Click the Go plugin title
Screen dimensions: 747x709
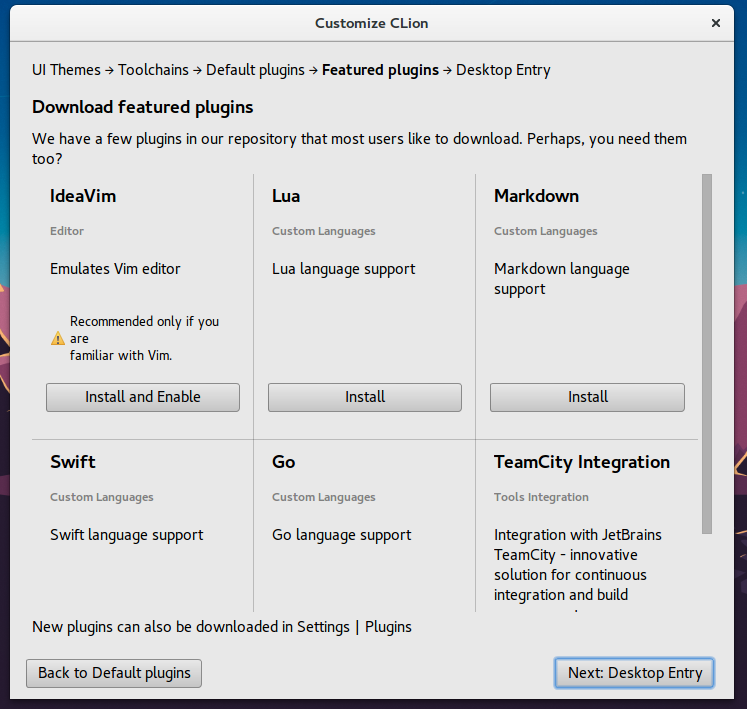coord(283,462)
